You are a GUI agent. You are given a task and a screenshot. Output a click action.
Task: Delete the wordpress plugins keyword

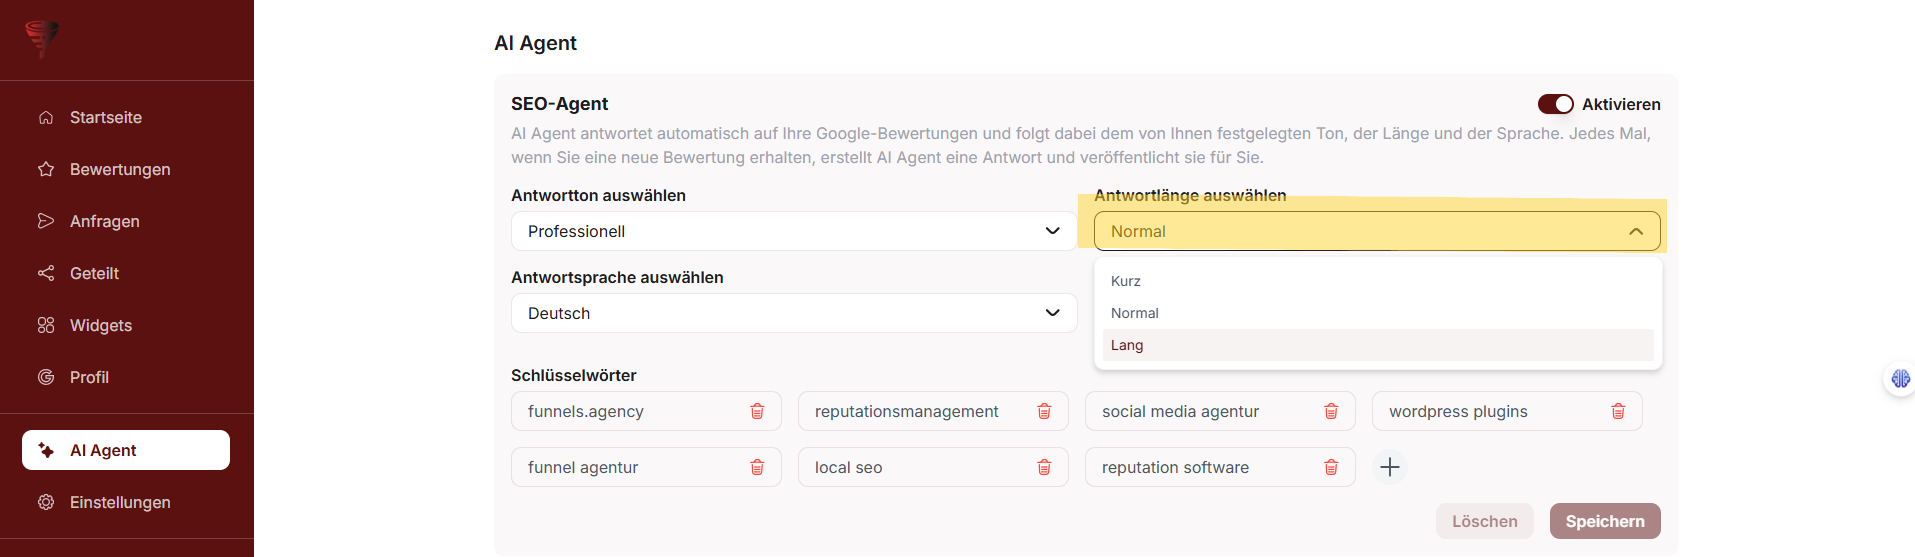coord(1618,411)
